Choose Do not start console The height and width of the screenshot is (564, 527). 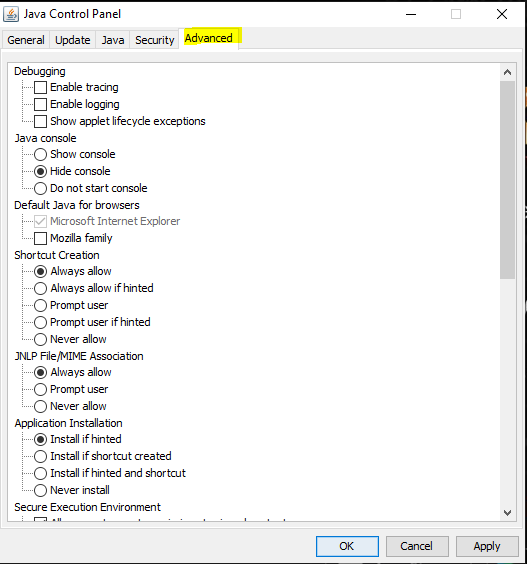(x=40, y=188)
